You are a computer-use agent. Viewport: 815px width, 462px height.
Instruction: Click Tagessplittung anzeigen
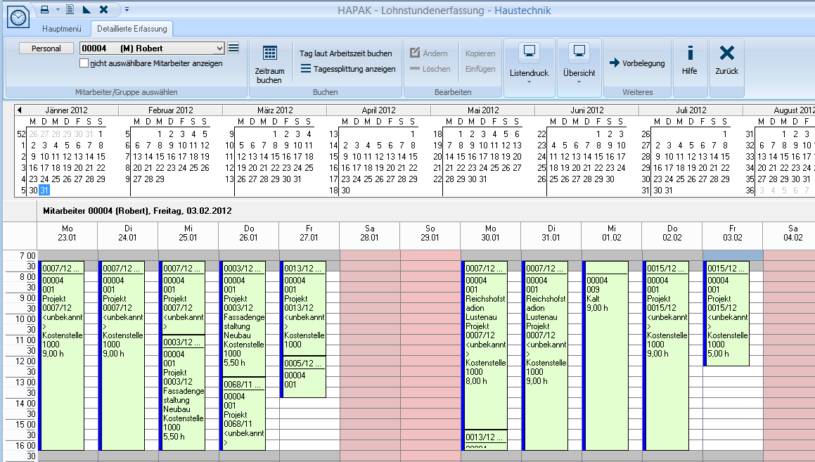(348, 69)
